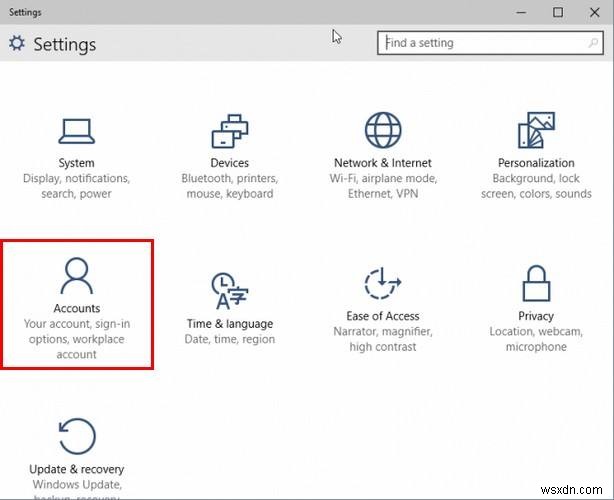
Task: Click the Personalization label
Action: [536, 163]
